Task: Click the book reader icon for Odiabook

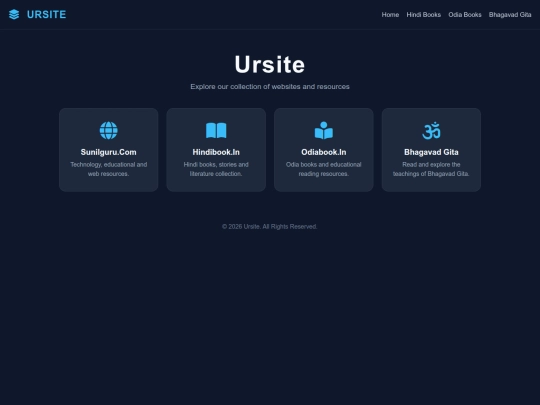Action: click(324, 131)
